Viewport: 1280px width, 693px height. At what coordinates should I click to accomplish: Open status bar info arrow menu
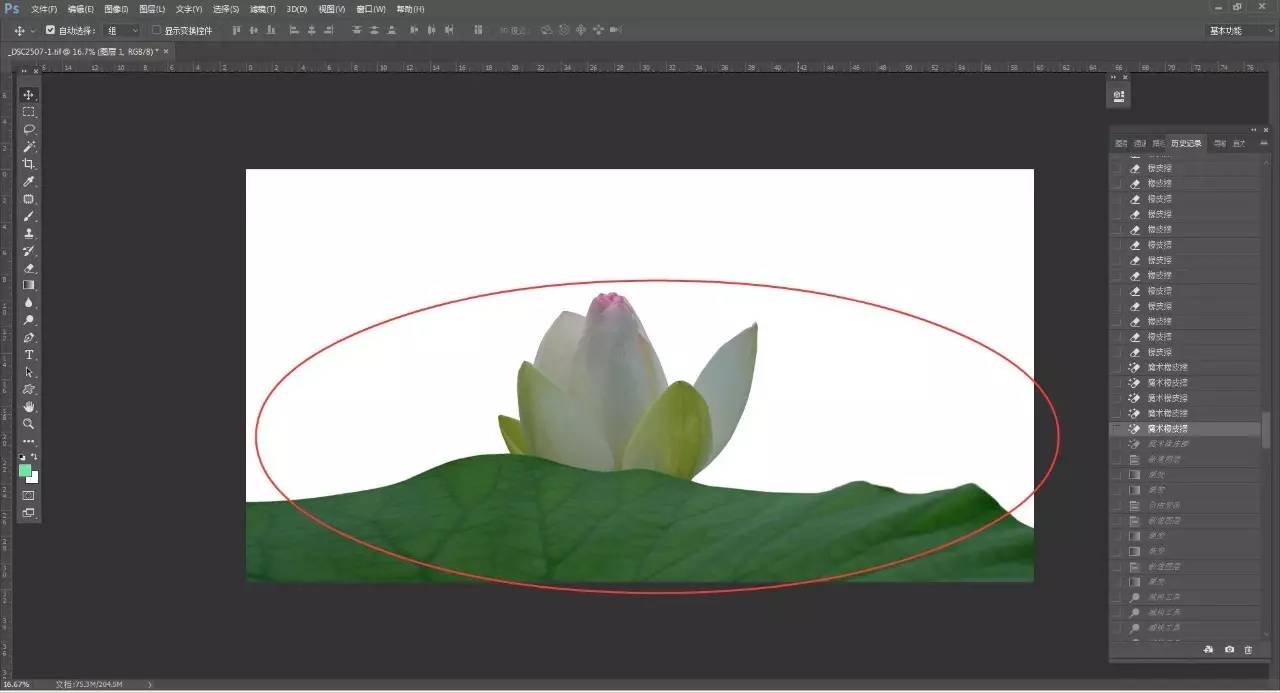point(151,685)
